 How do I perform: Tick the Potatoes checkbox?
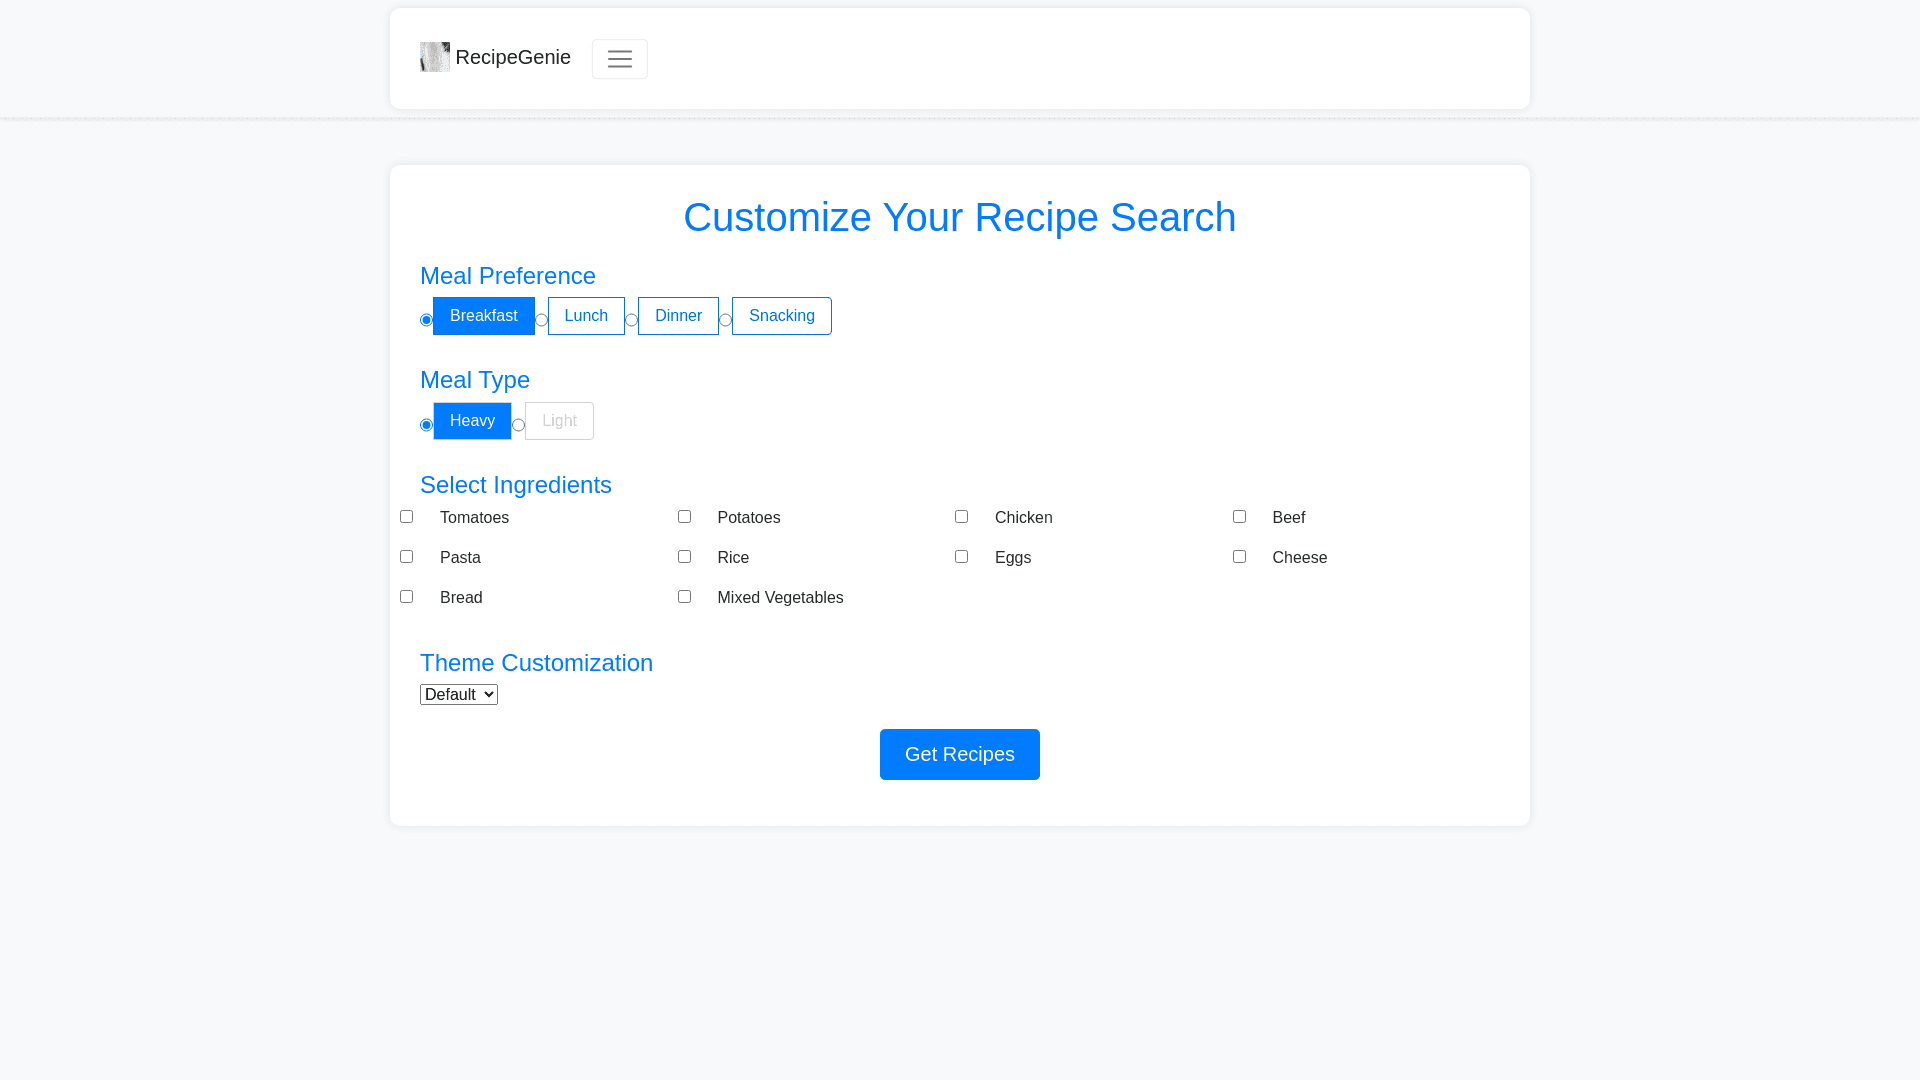(684, 517)
